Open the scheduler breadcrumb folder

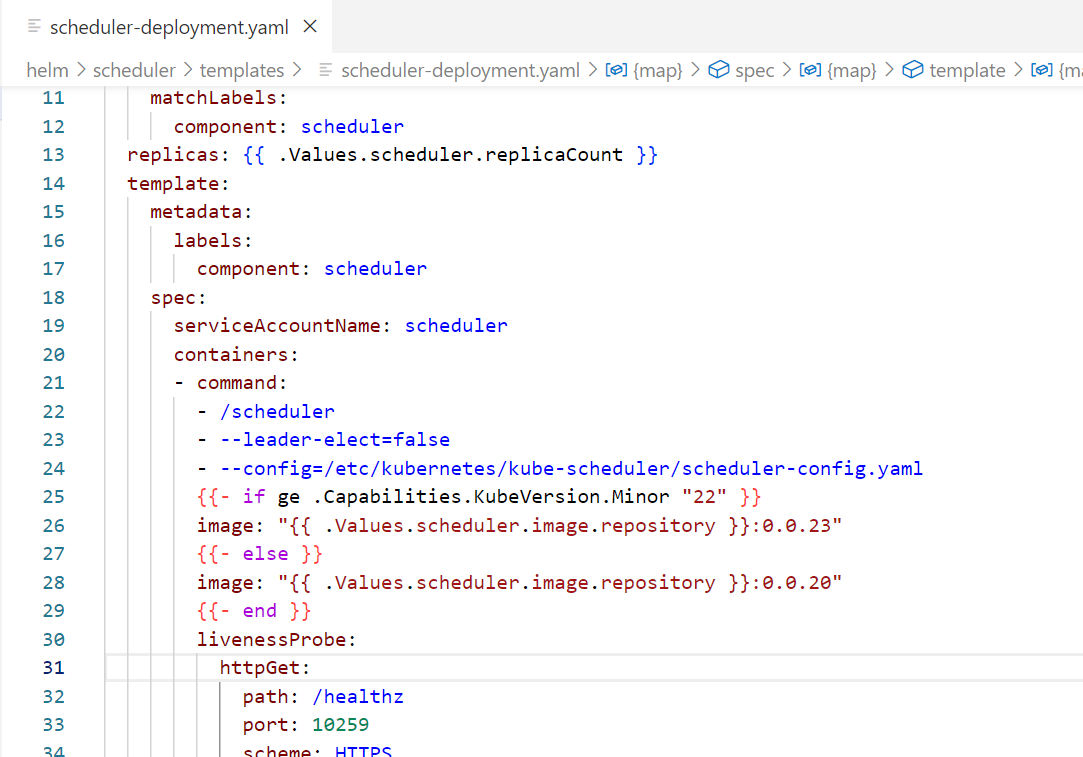coord(134,70)
